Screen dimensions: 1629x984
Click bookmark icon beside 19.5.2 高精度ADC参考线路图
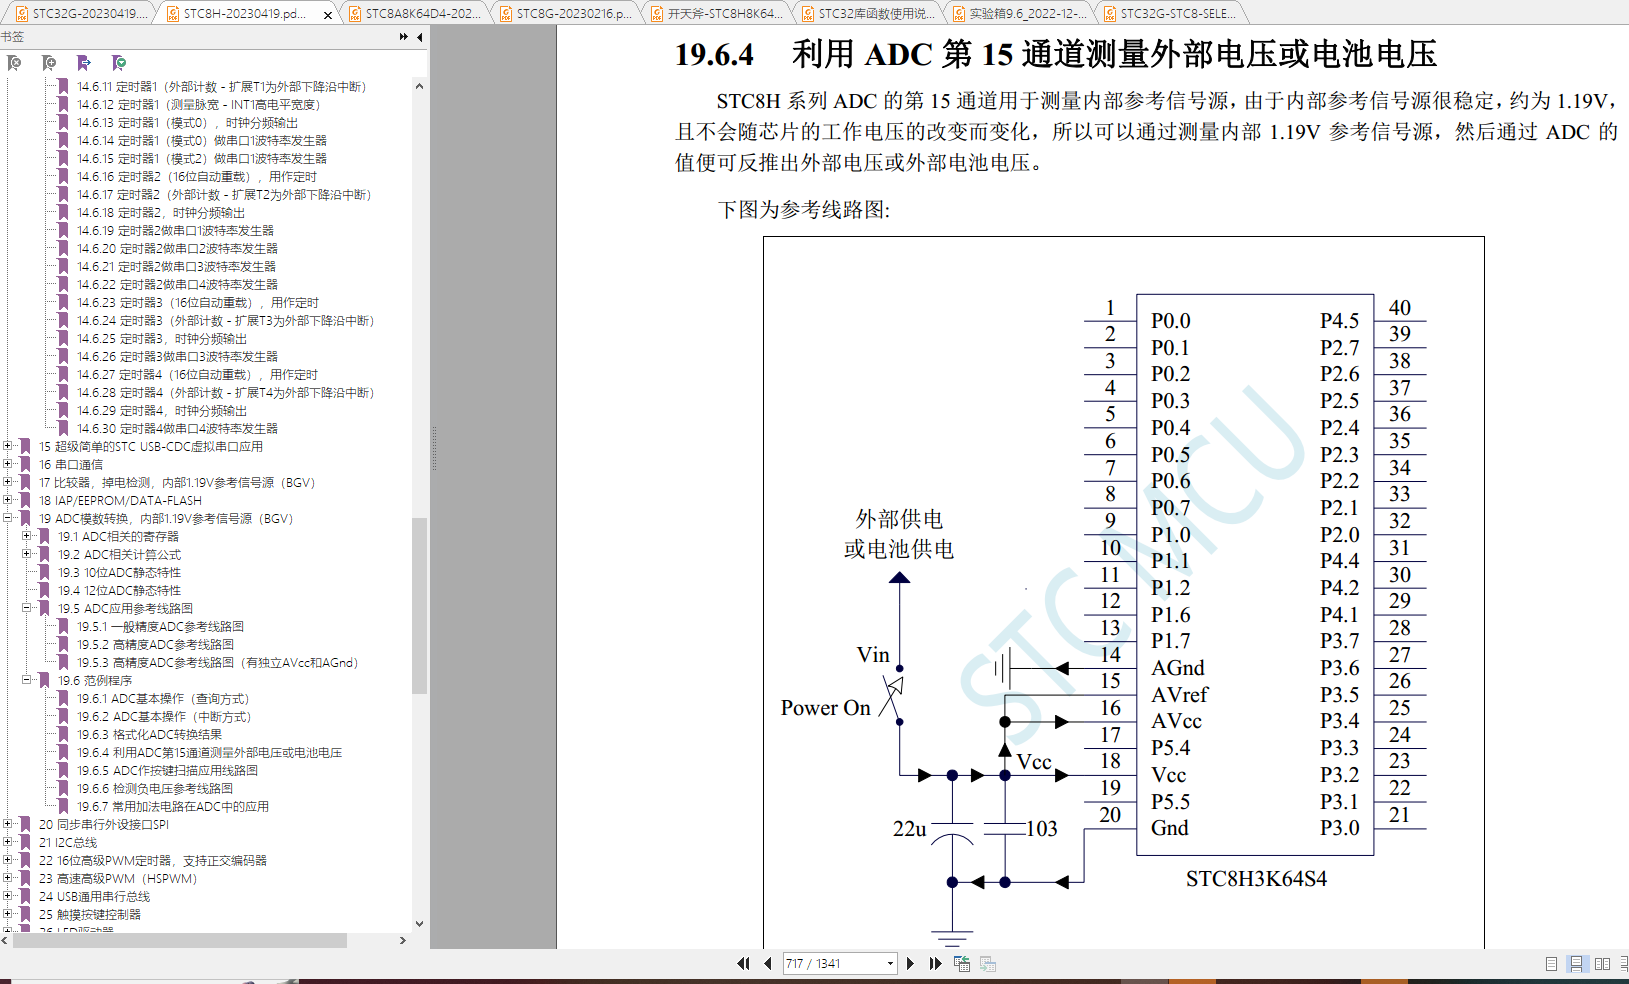click(x=63, y=645)
